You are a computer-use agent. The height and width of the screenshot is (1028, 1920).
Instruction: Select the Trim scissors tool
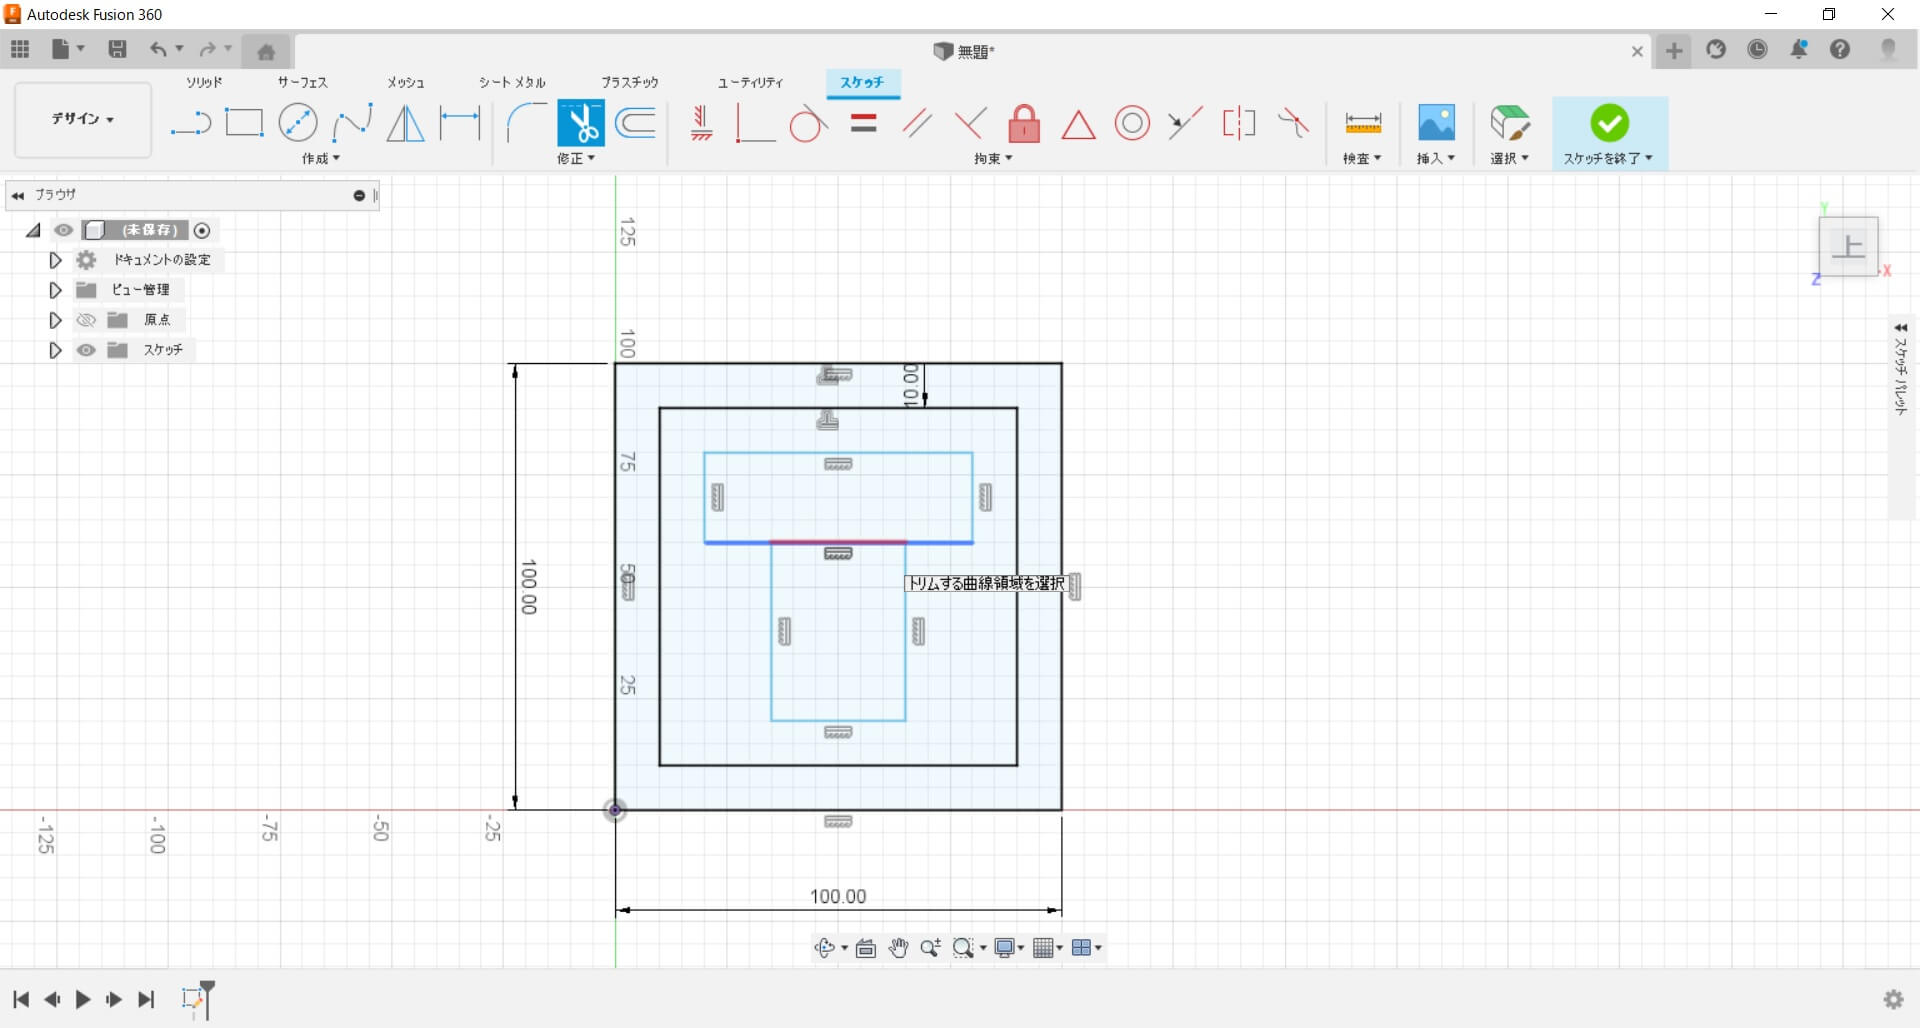click(580, 123)
